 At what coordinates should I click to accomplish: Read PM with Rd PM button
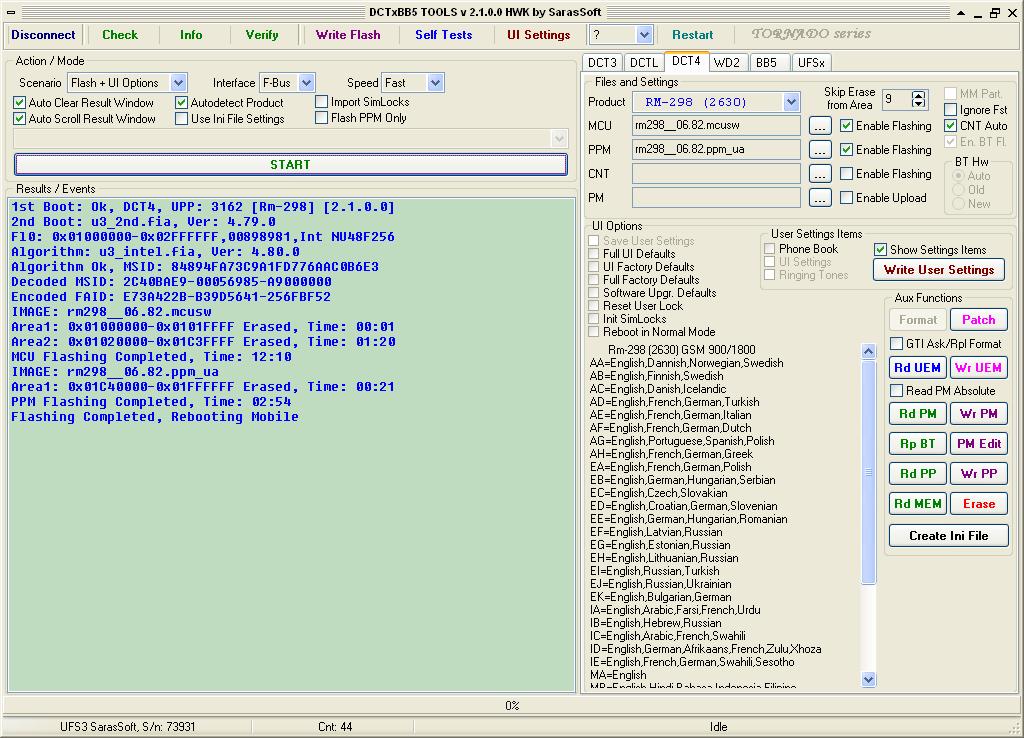pyautogui.click(x=917, y=413)
